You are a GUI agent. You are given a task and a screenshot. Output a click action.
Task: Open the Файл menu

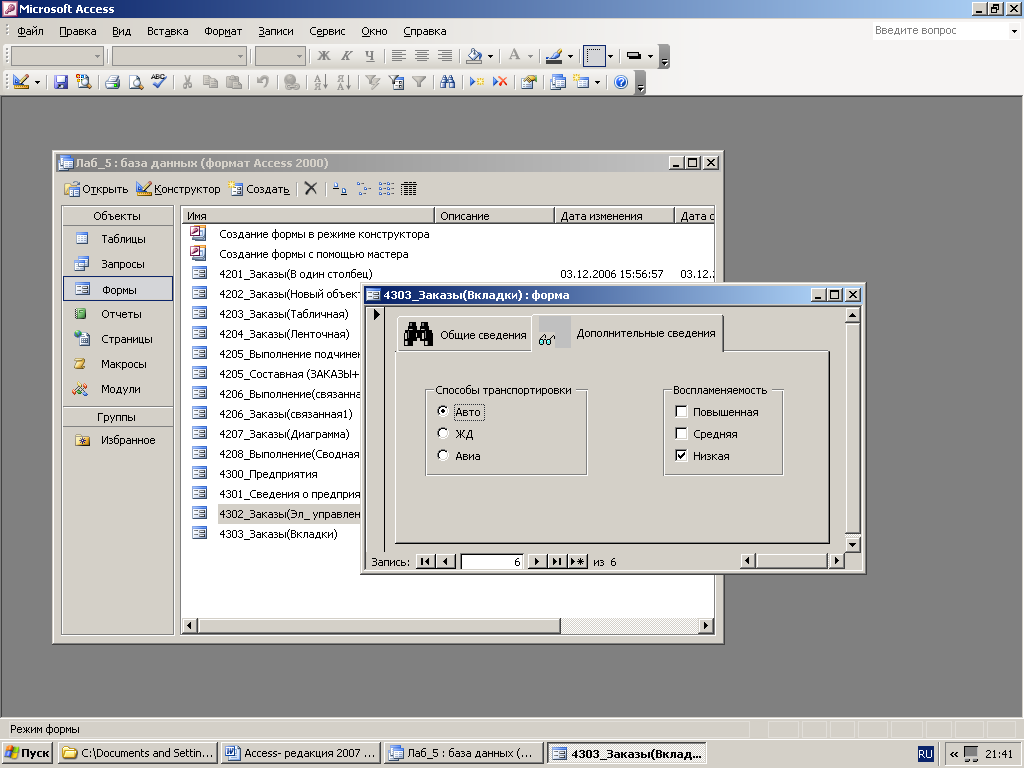click(30, 31)
